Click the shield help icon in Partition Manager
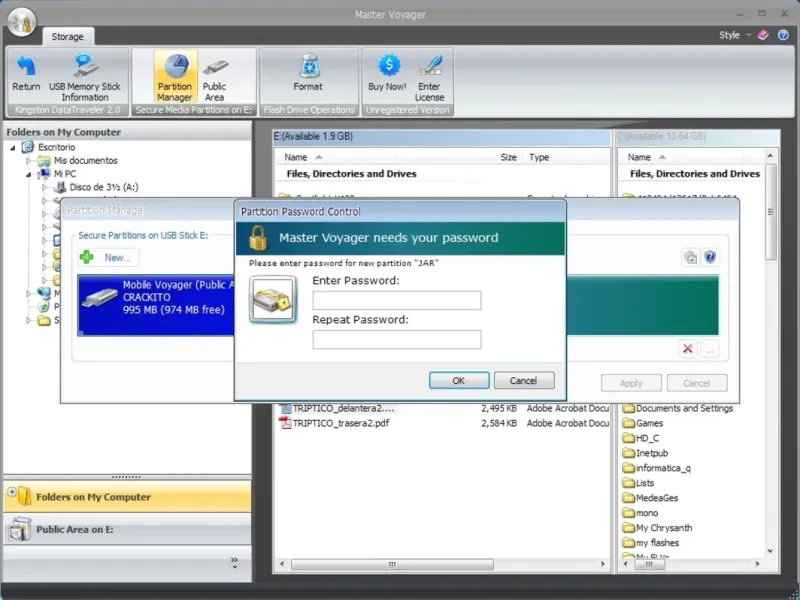This screenshot has height=600, width=800. pos(710,257)
